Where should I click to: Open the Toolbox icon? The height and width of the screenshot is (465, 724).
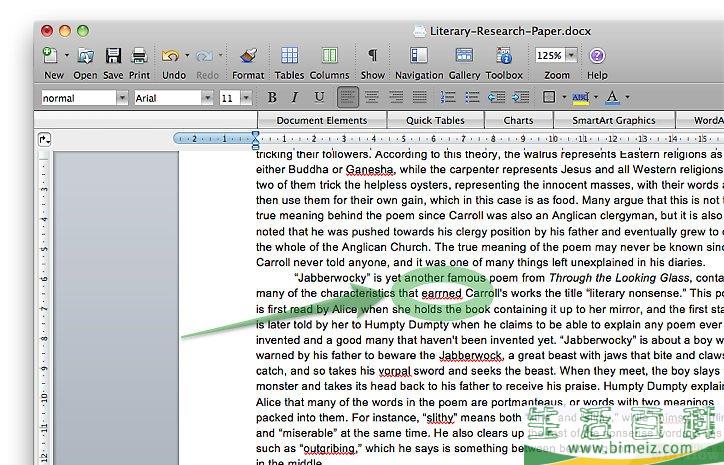click(x=504, y=55)
